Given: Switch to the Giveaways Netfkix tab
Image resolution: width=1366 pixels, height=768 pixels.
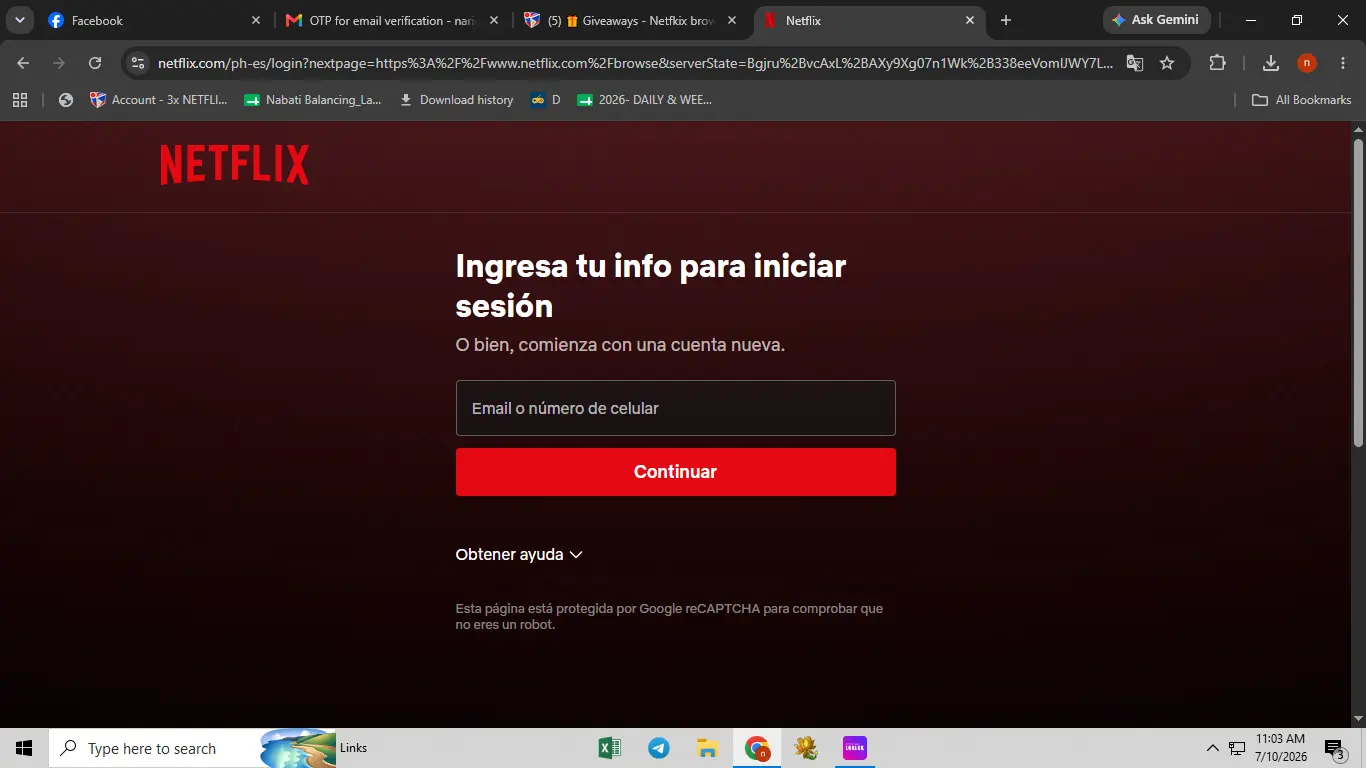Looking at the screenshot, I should [630, 20].
